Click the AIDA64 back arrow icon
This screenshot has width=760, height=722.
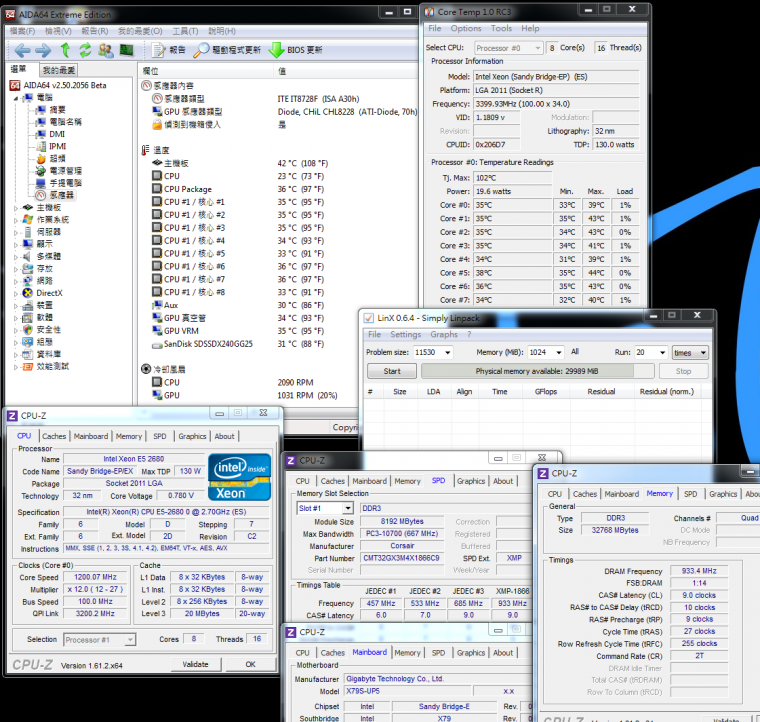coord(20,50)
